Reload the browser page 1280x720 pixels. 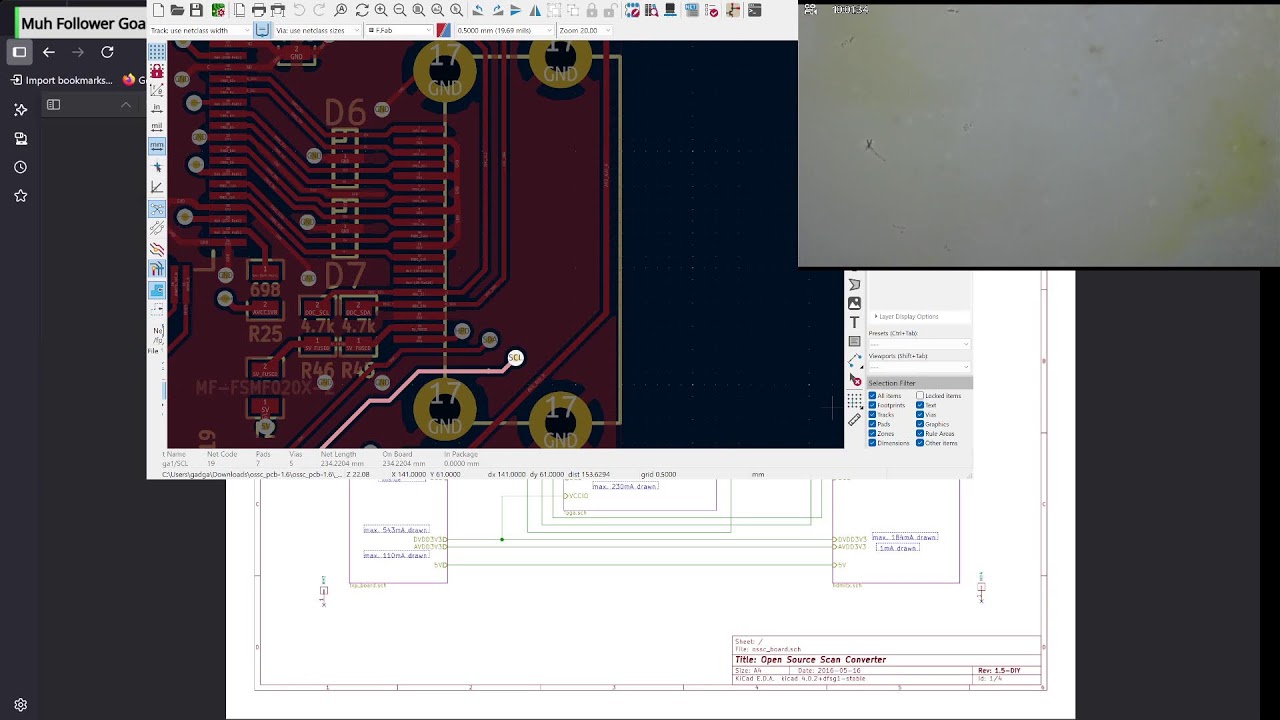click(107, 52)
